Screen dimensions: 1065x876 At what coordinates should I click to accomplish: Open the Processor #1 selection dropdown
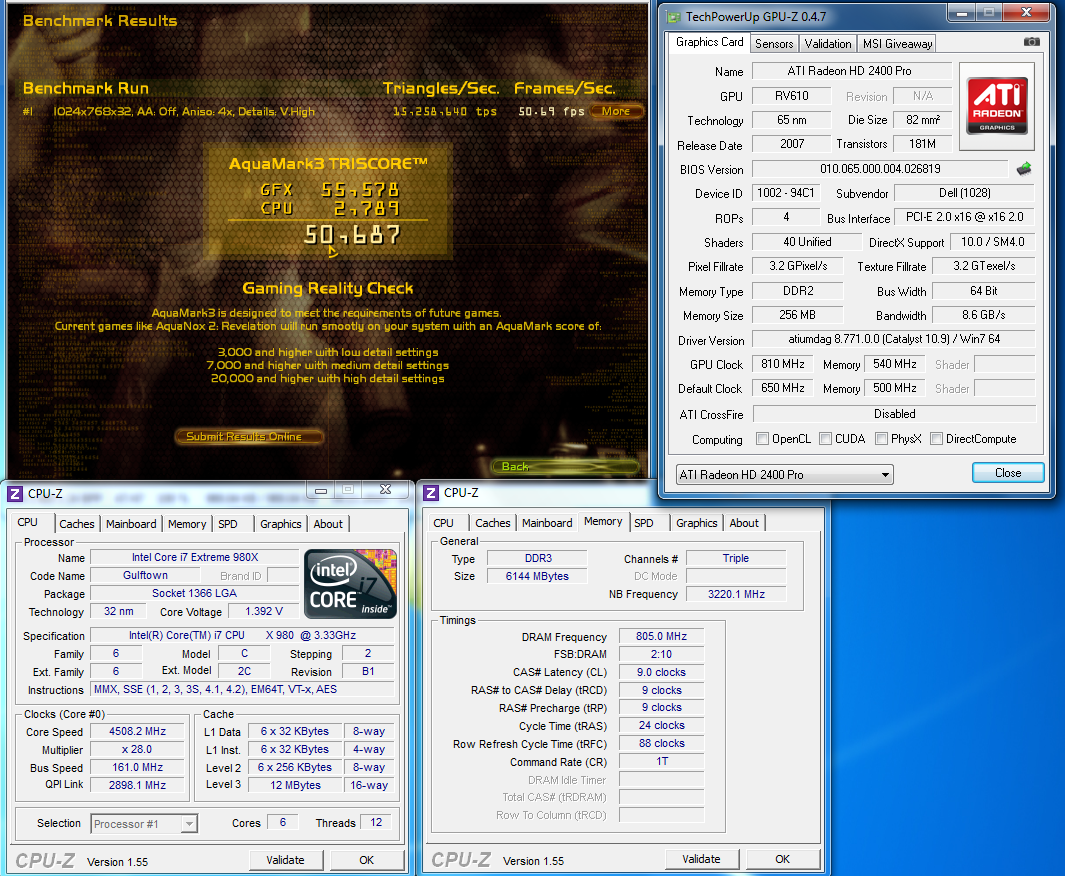click(144, 824)
